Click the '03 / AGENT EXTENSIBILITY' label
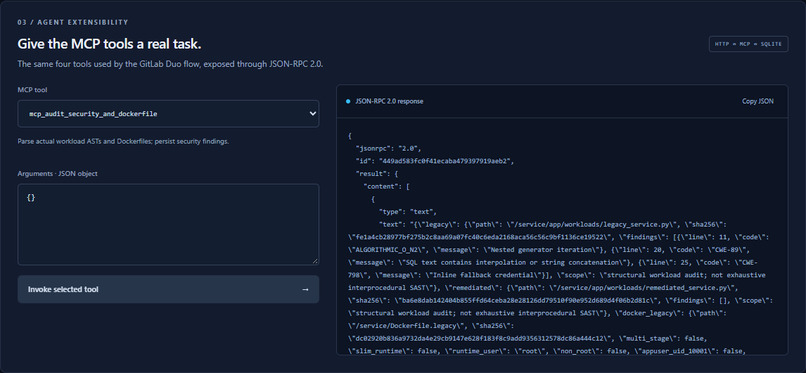Viewport: 806px width, 373px height. (x=72, y=22)
